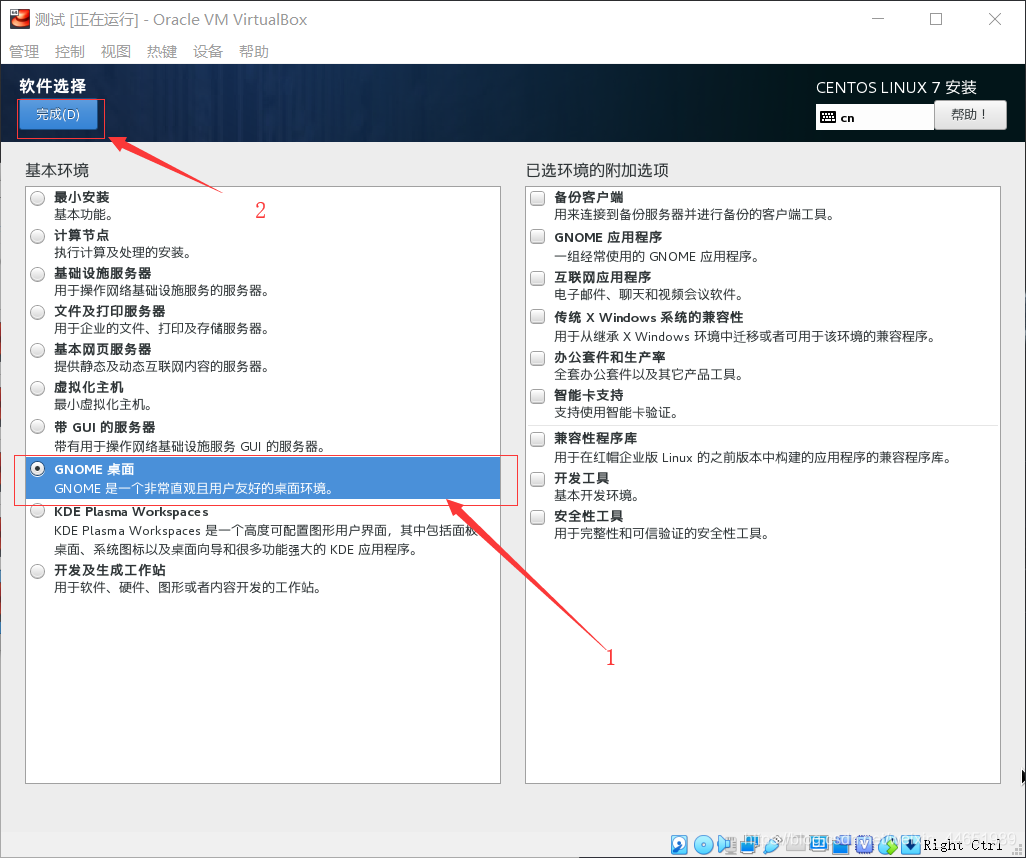Click the optical disc status icon
The image size is (1026, 858).
[x=703, y=845]
